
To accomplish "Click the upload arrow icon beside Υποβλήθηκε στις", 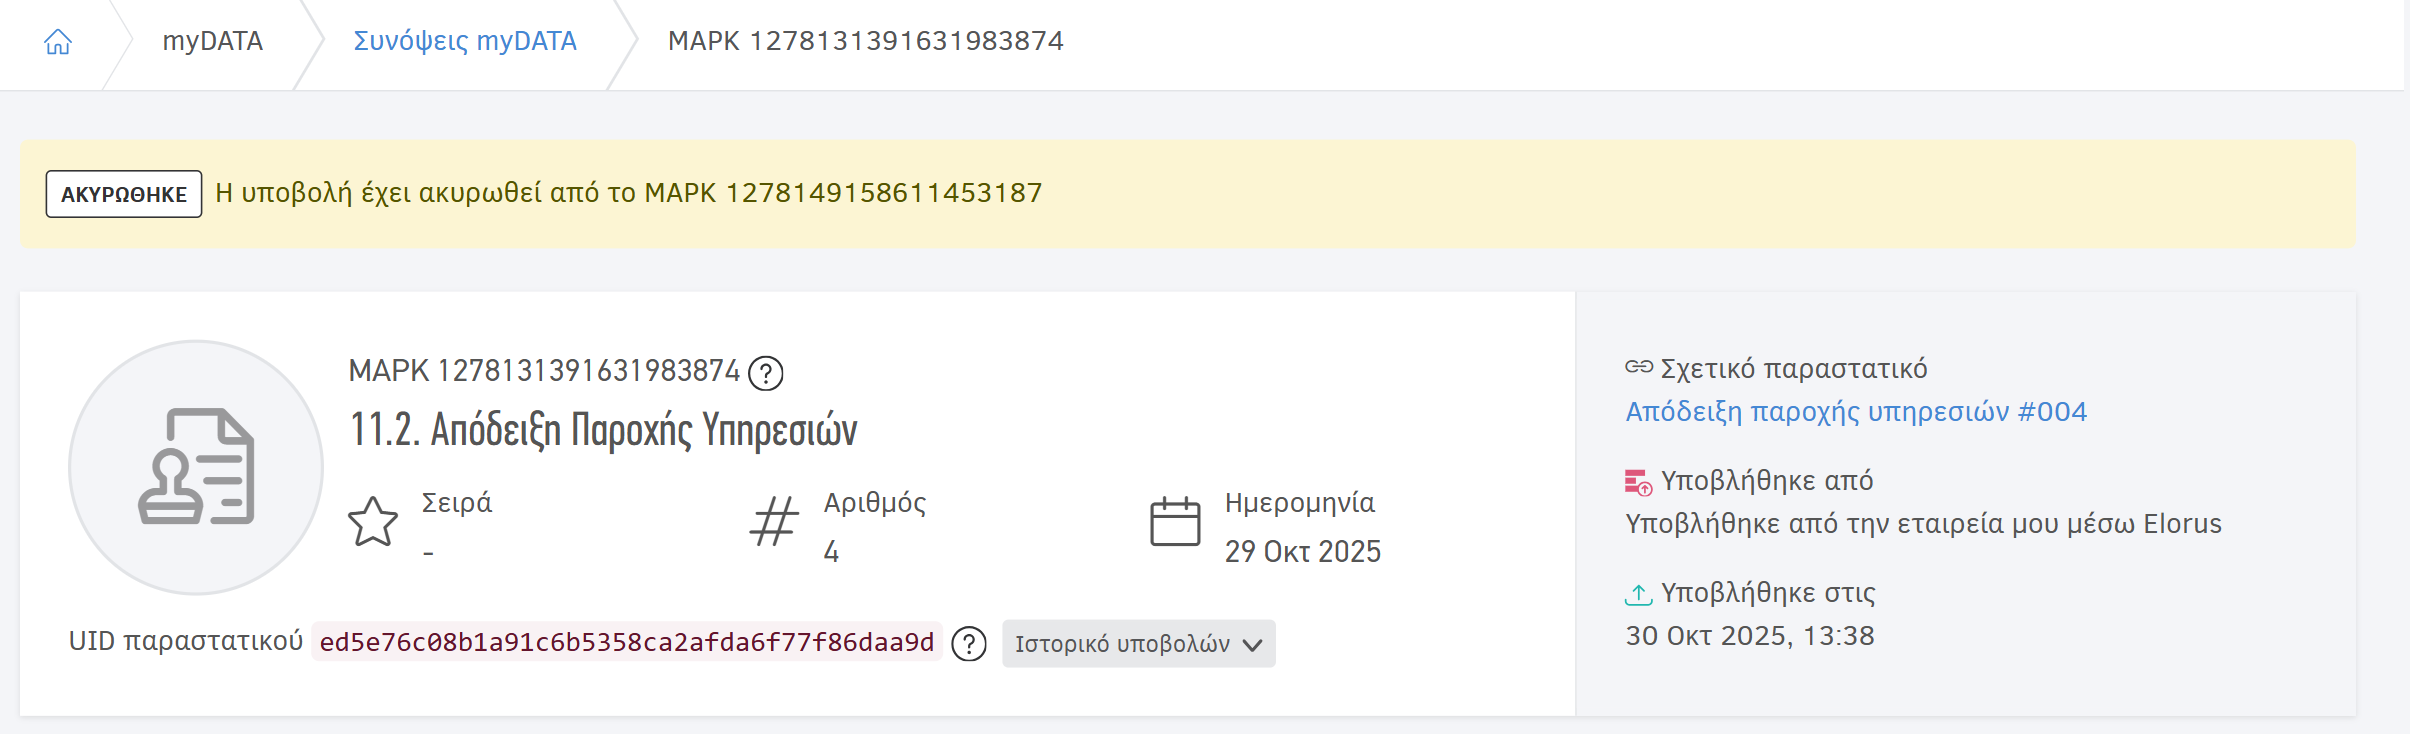I will pyautogui.click(x=1637, y=593).
